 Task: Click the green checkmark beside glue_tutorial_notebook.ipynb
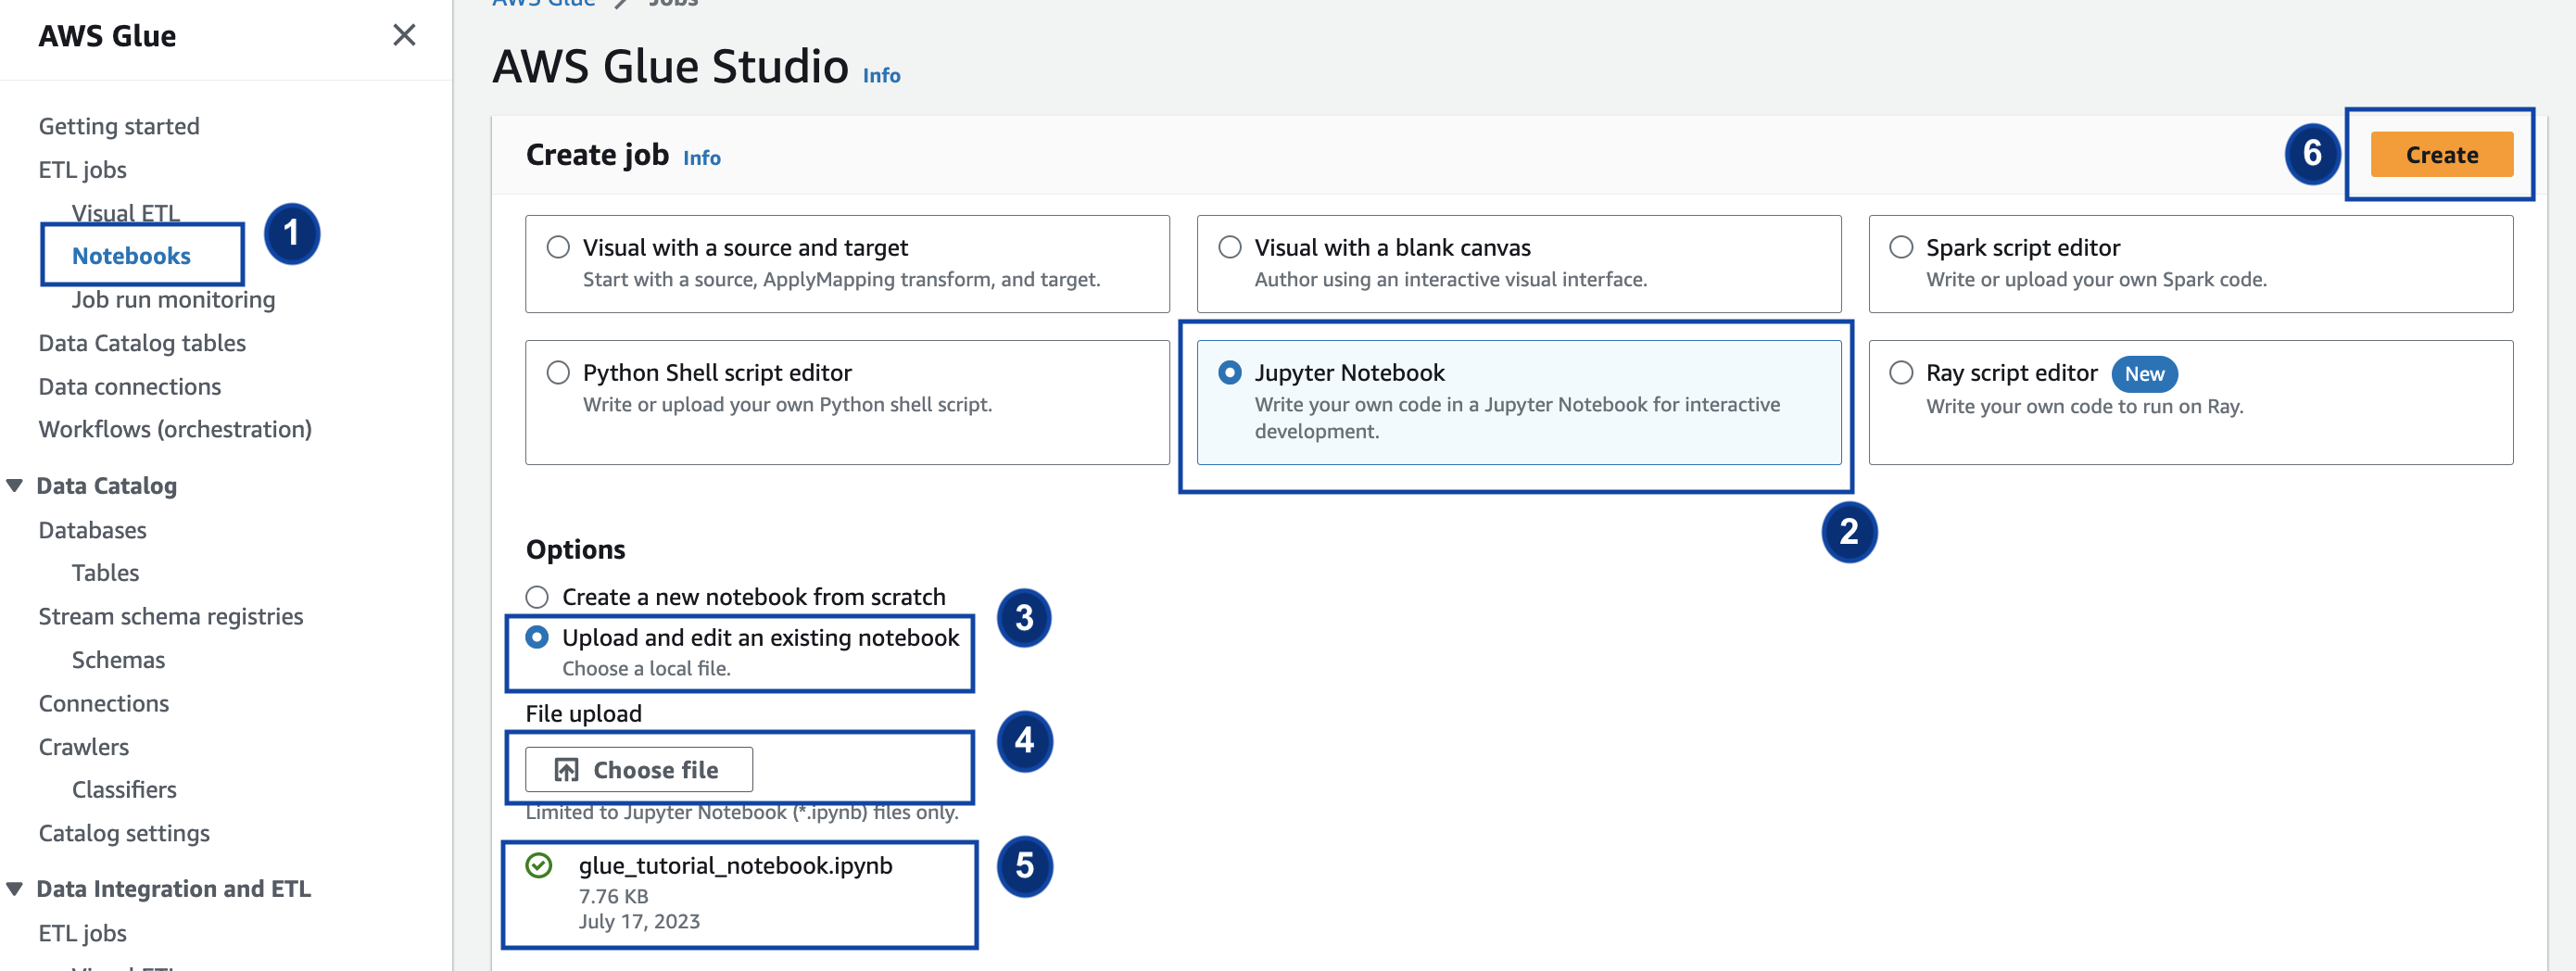[539, 865]
